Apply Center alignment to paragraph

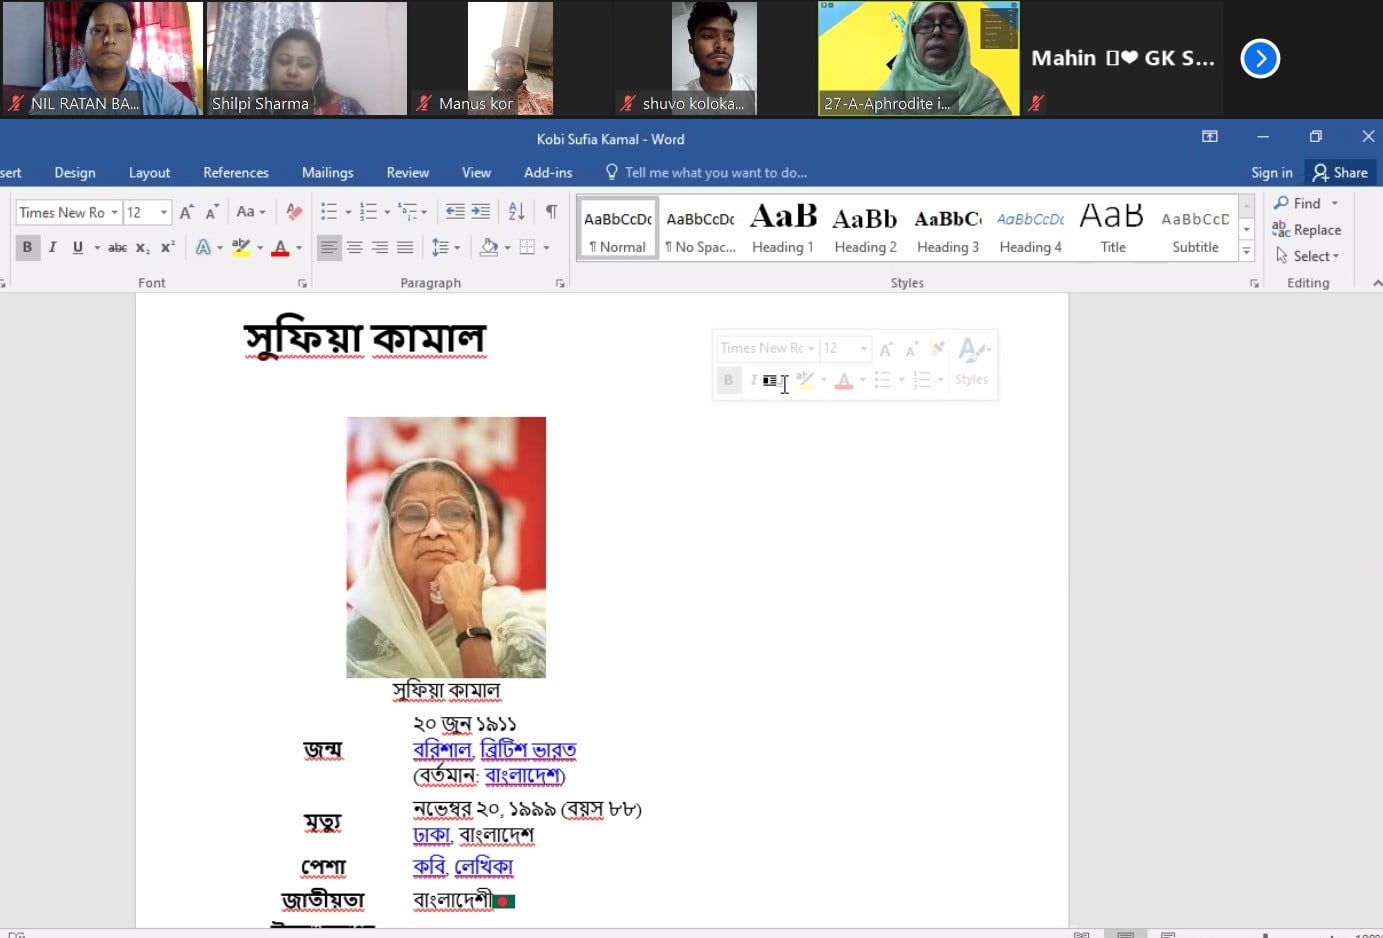[x=354, y=247]
